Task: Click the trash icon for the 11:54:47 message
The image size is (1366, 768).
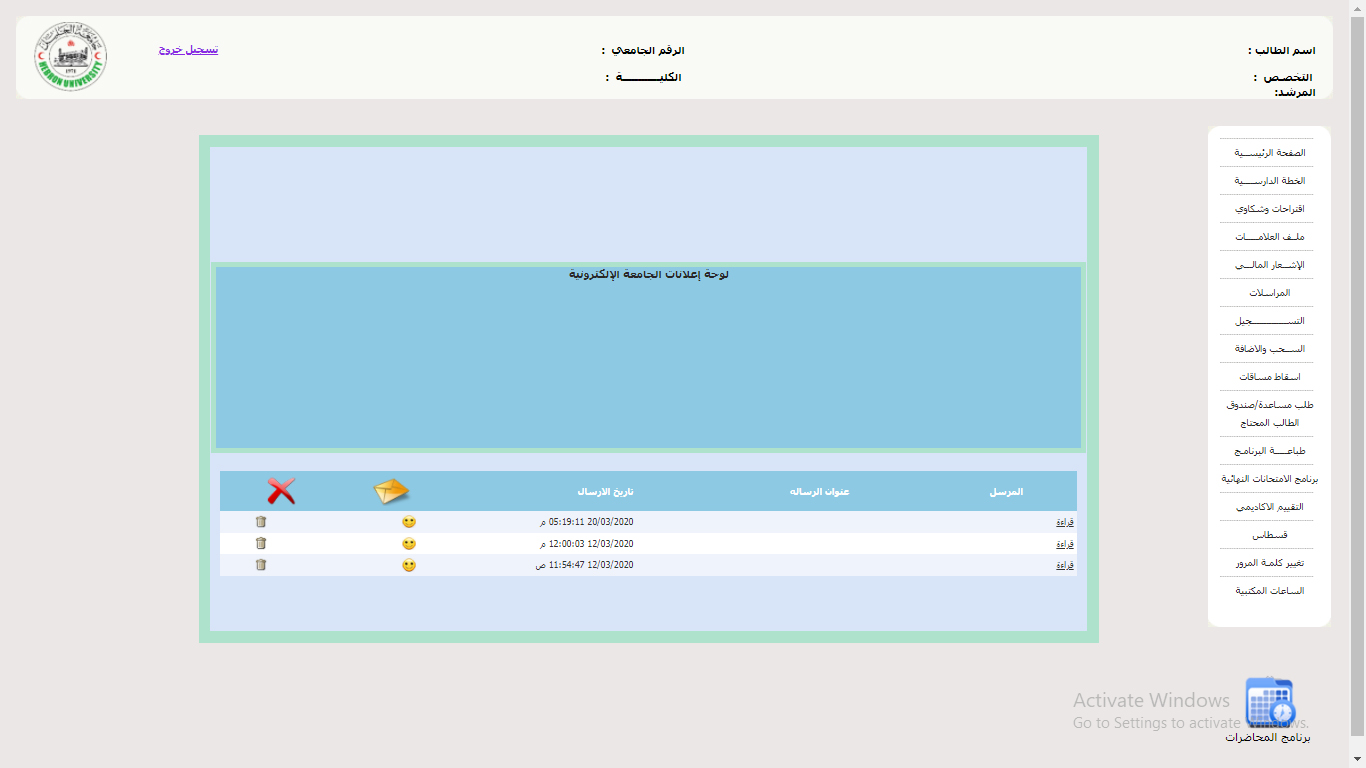Action: [261, 565]
